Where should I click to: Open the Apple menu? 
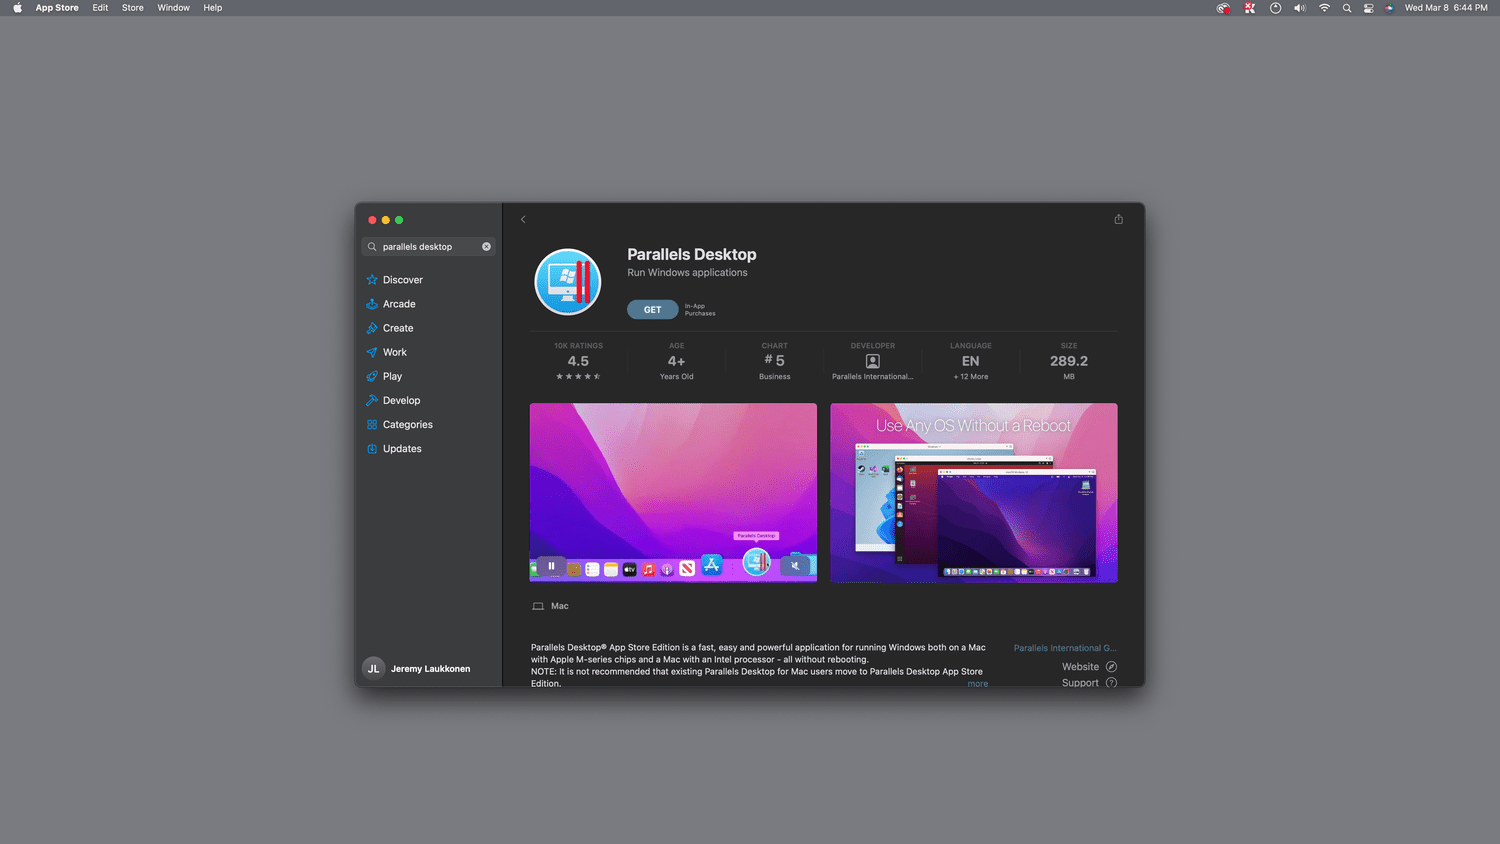(x=17, y=7)
